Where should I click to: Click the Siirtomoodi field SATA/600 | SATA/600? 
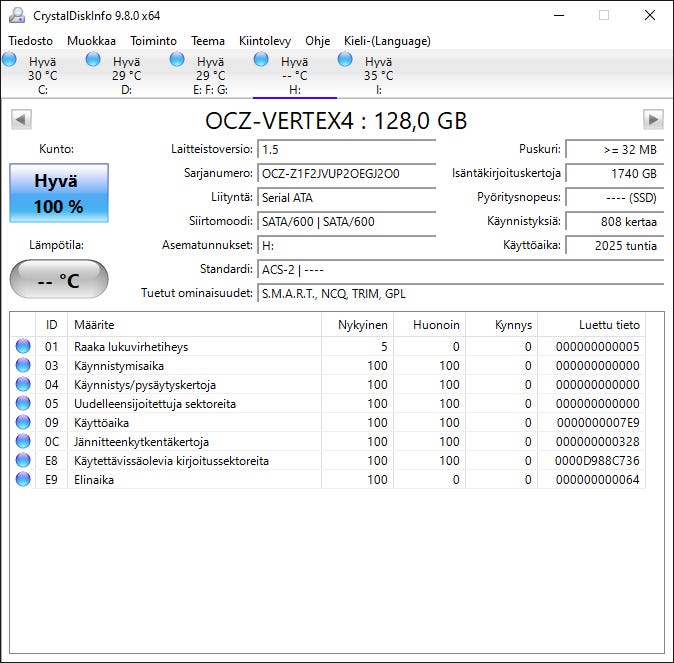[346, 221]
